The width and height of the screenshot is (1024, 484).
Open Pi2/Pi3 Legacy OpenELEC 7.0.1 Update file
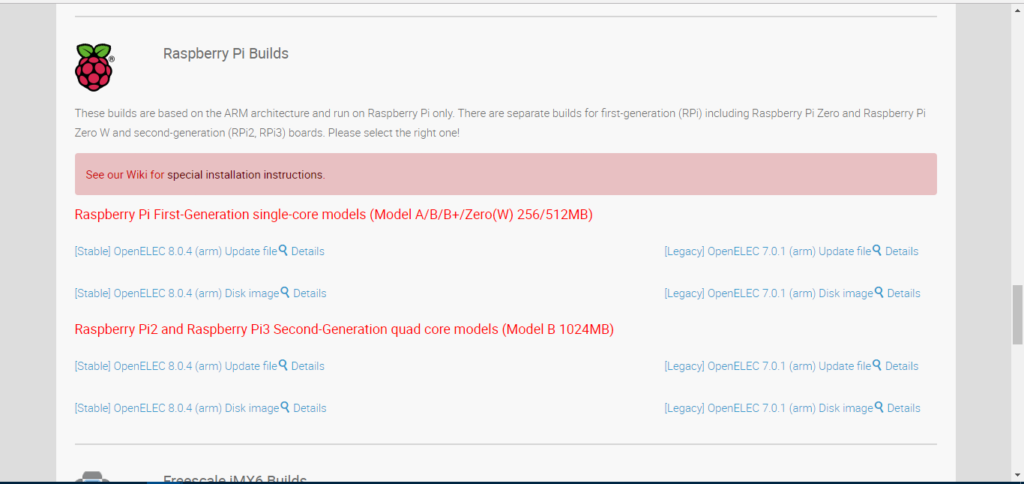pyautogui.click(x=767, y=367)
